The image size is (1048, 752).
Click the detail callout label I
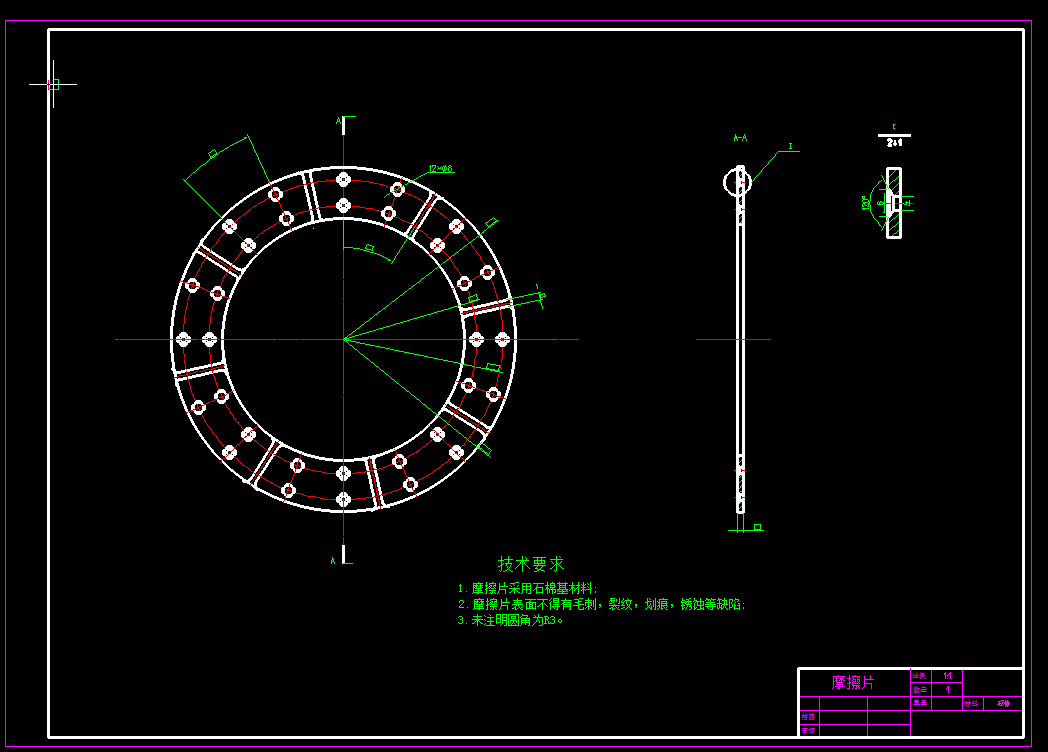[790, 146]
